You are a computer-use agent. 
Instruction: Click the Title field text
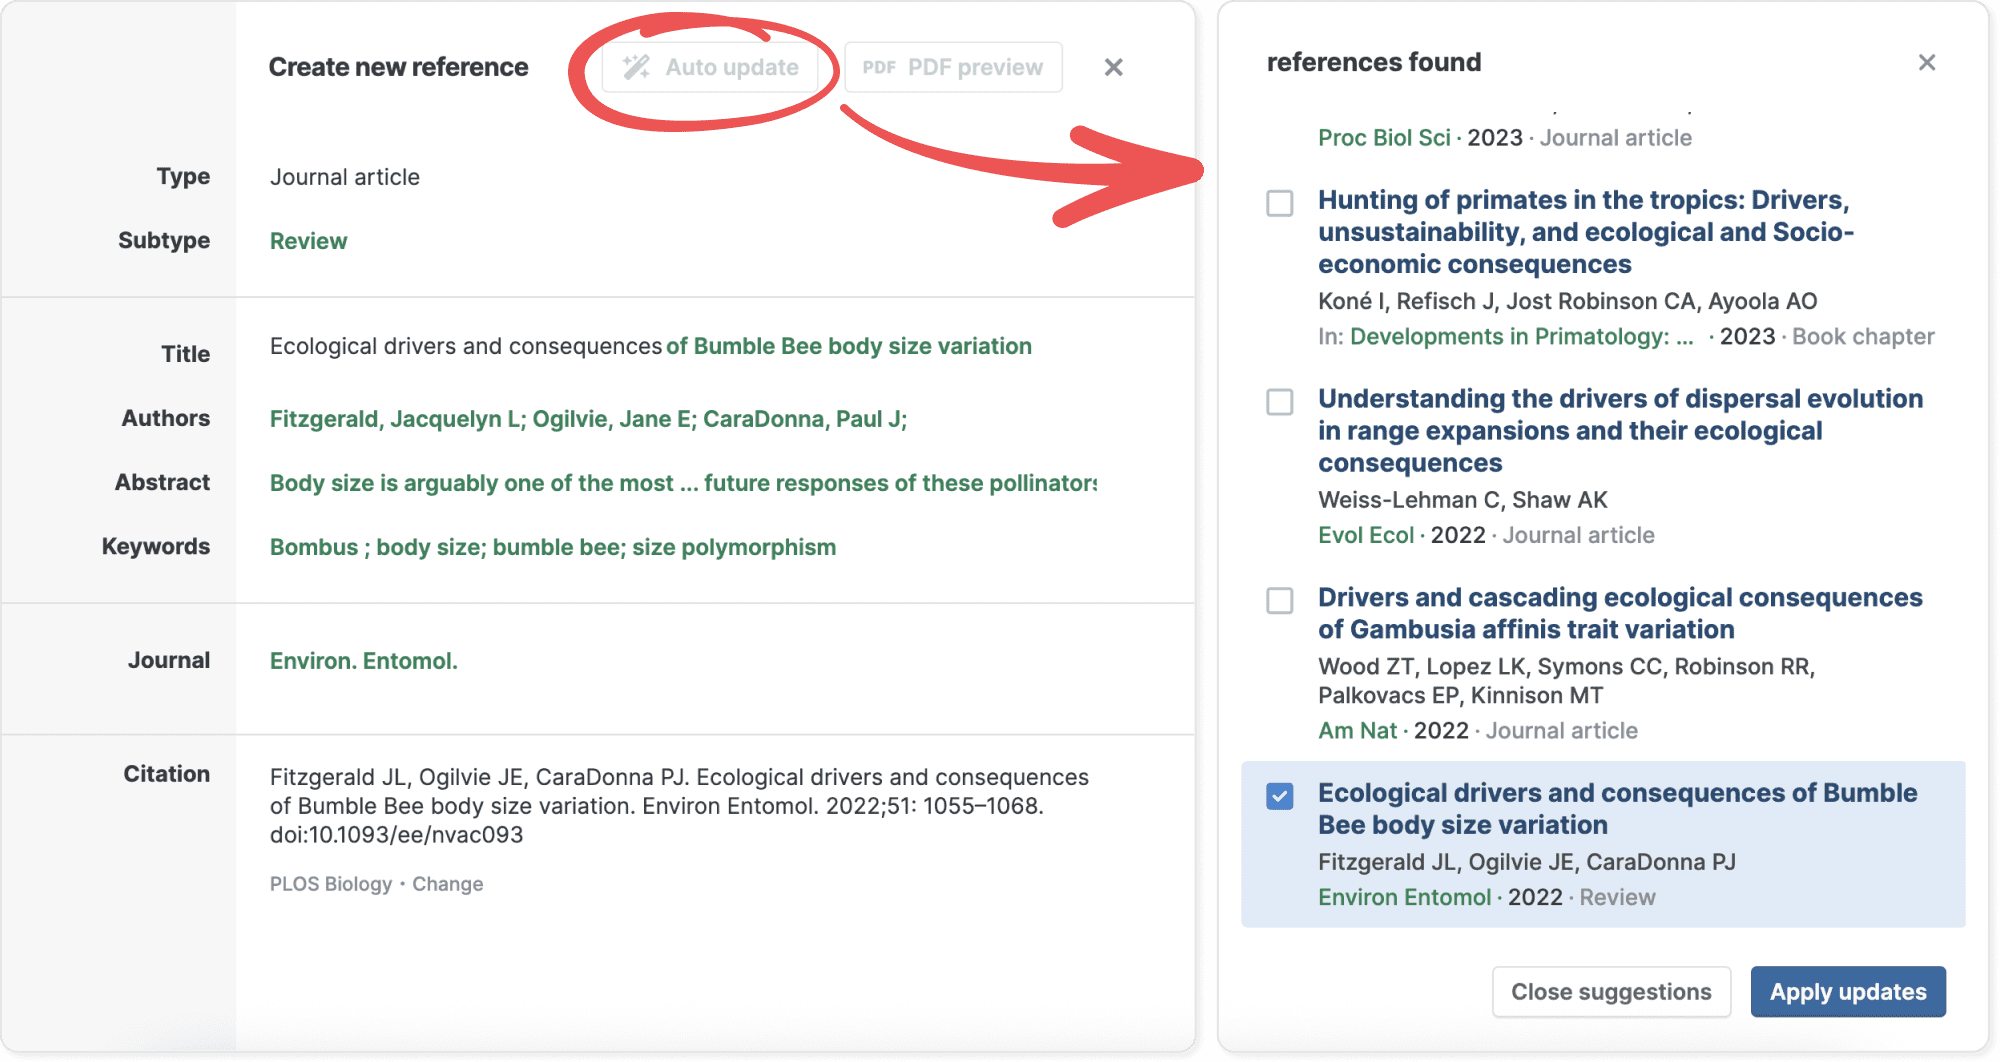click(650, 346)
